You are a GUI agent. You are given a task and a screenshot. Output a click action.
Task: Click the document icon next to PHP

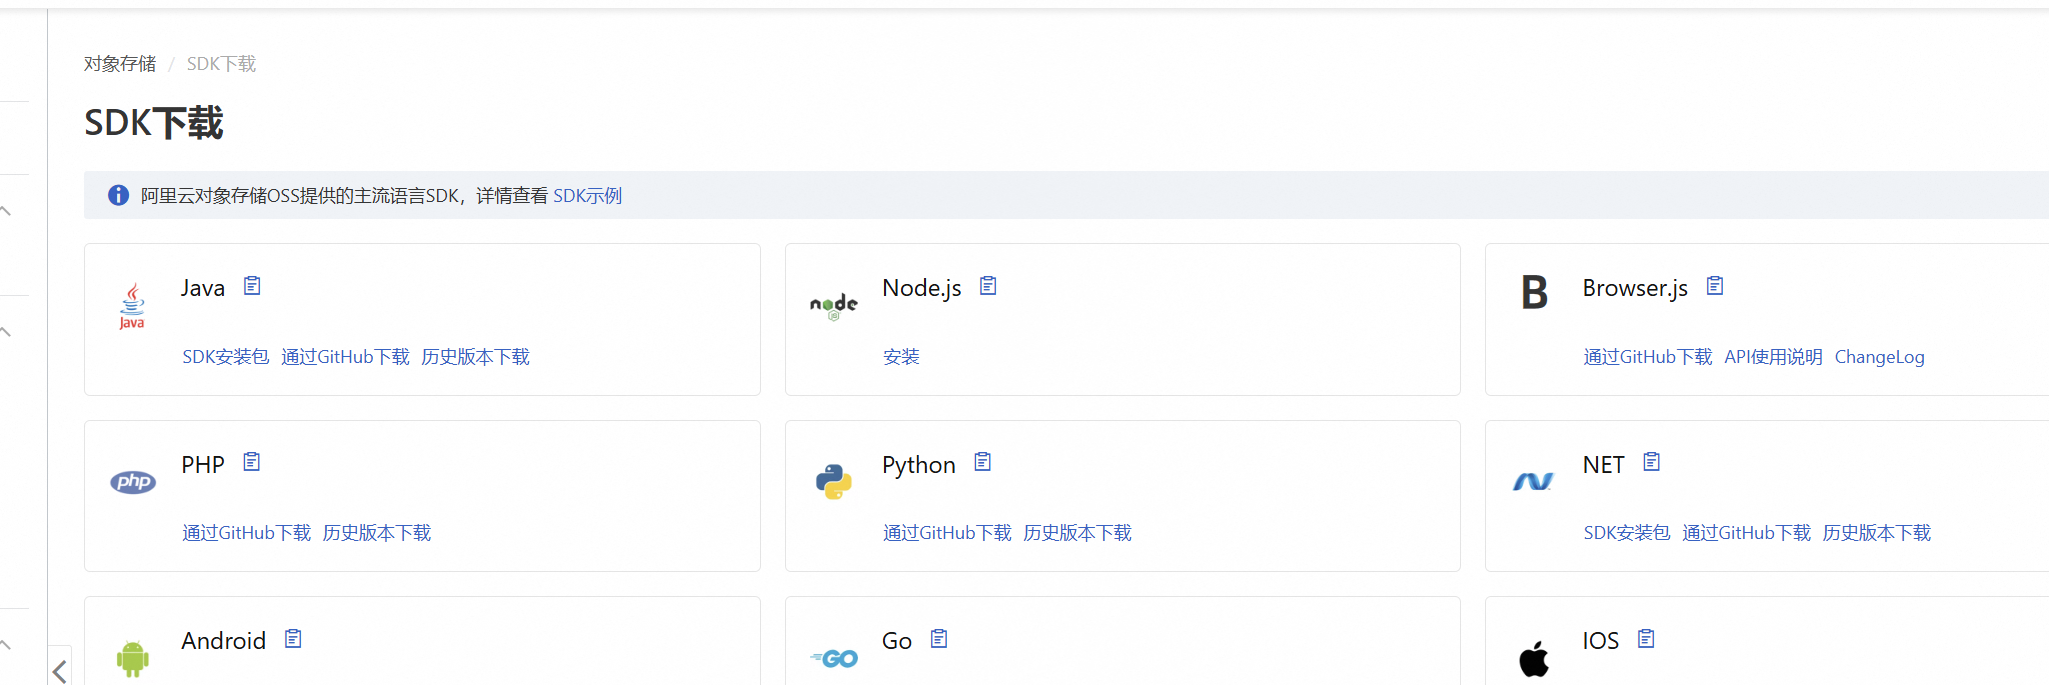point(252,462)
